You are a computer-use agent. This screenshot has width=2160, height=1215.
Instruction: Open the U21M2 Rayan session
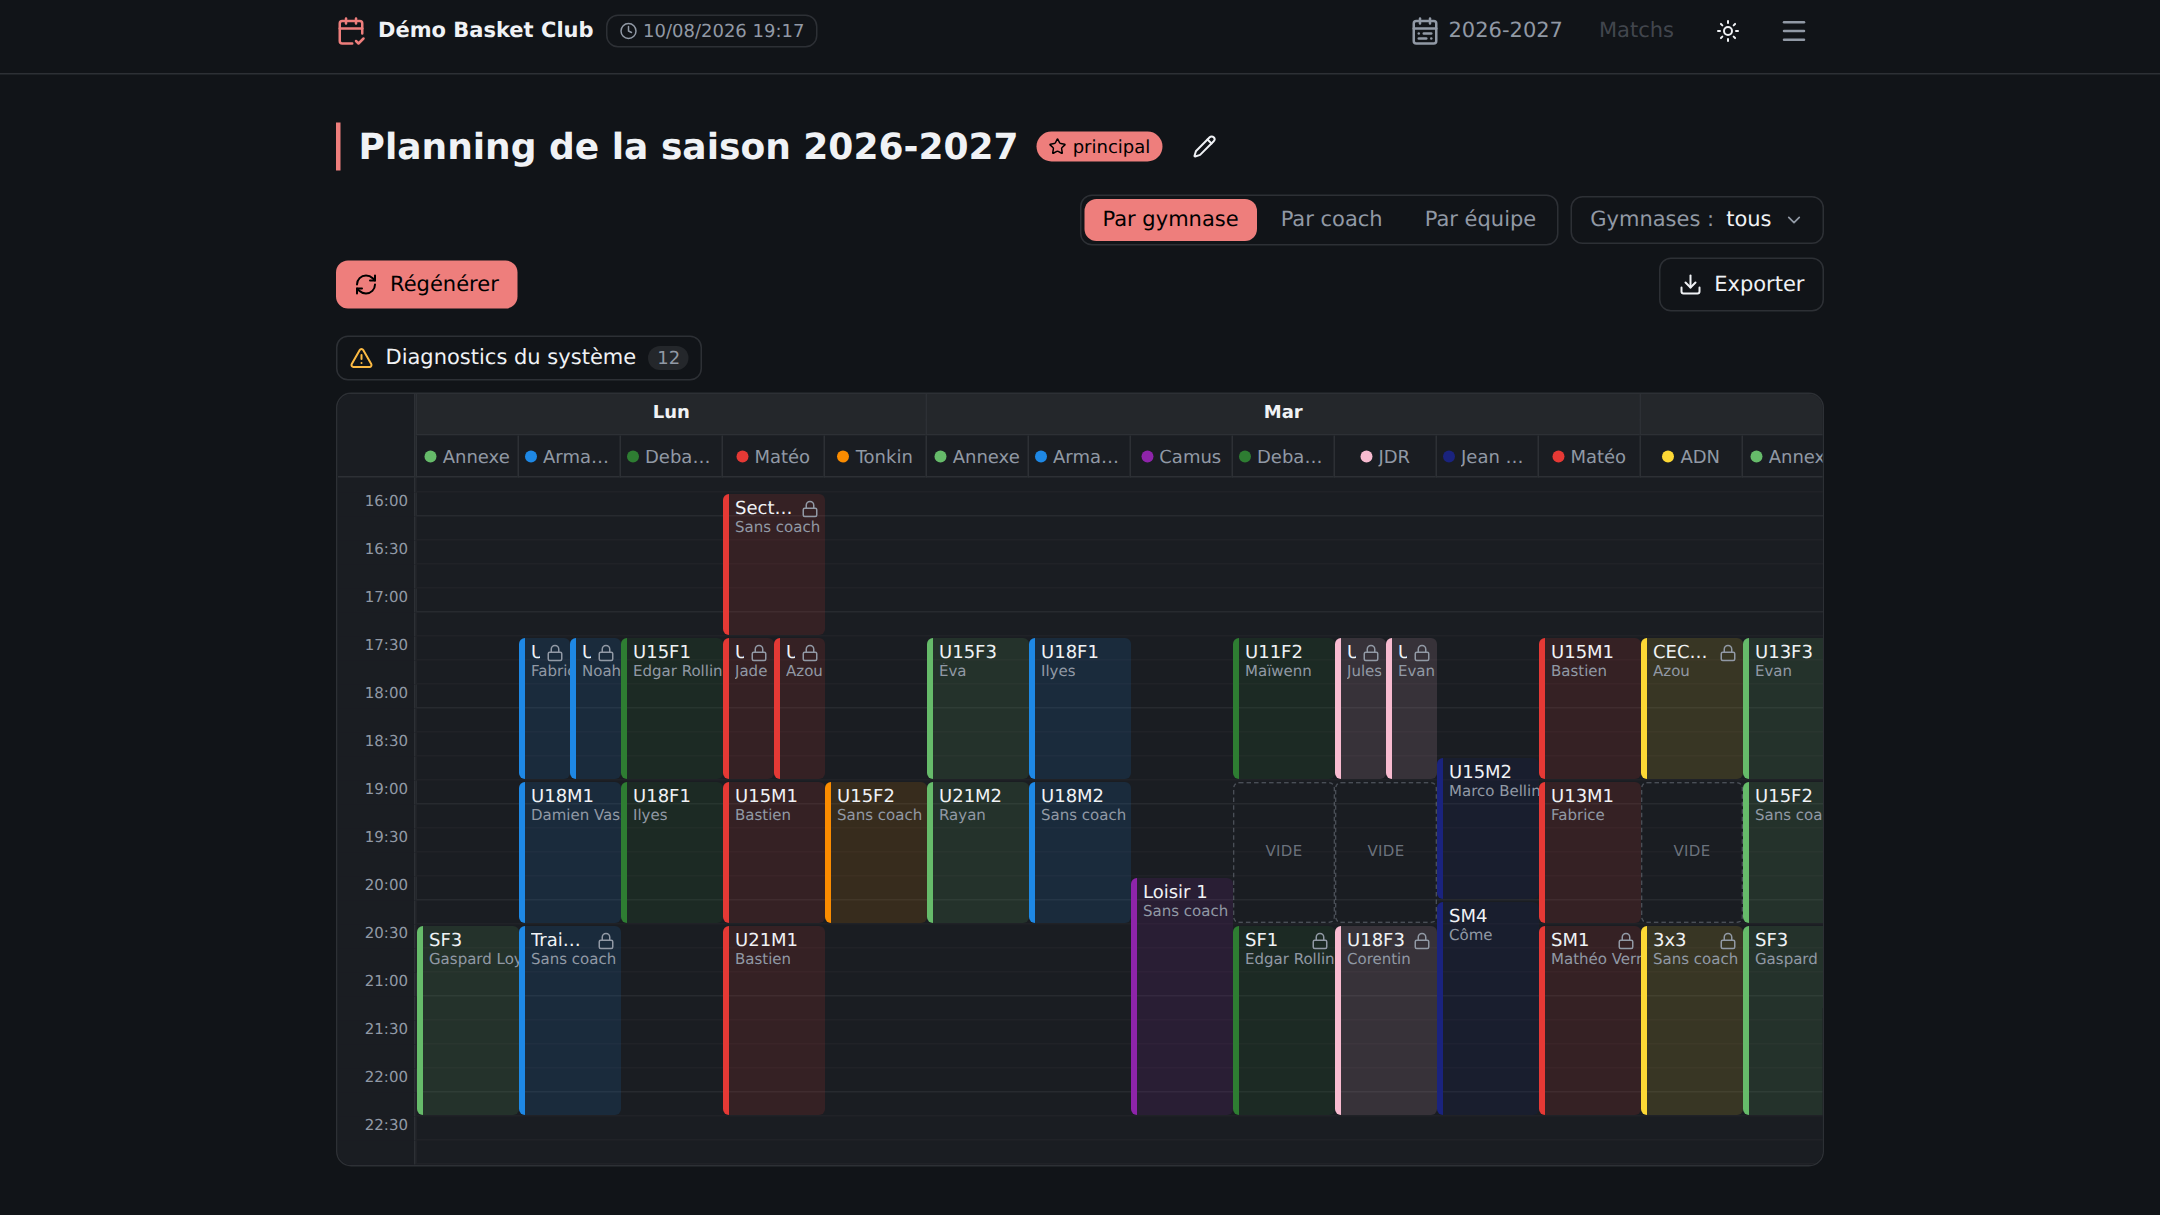click(x=978, y=852)
